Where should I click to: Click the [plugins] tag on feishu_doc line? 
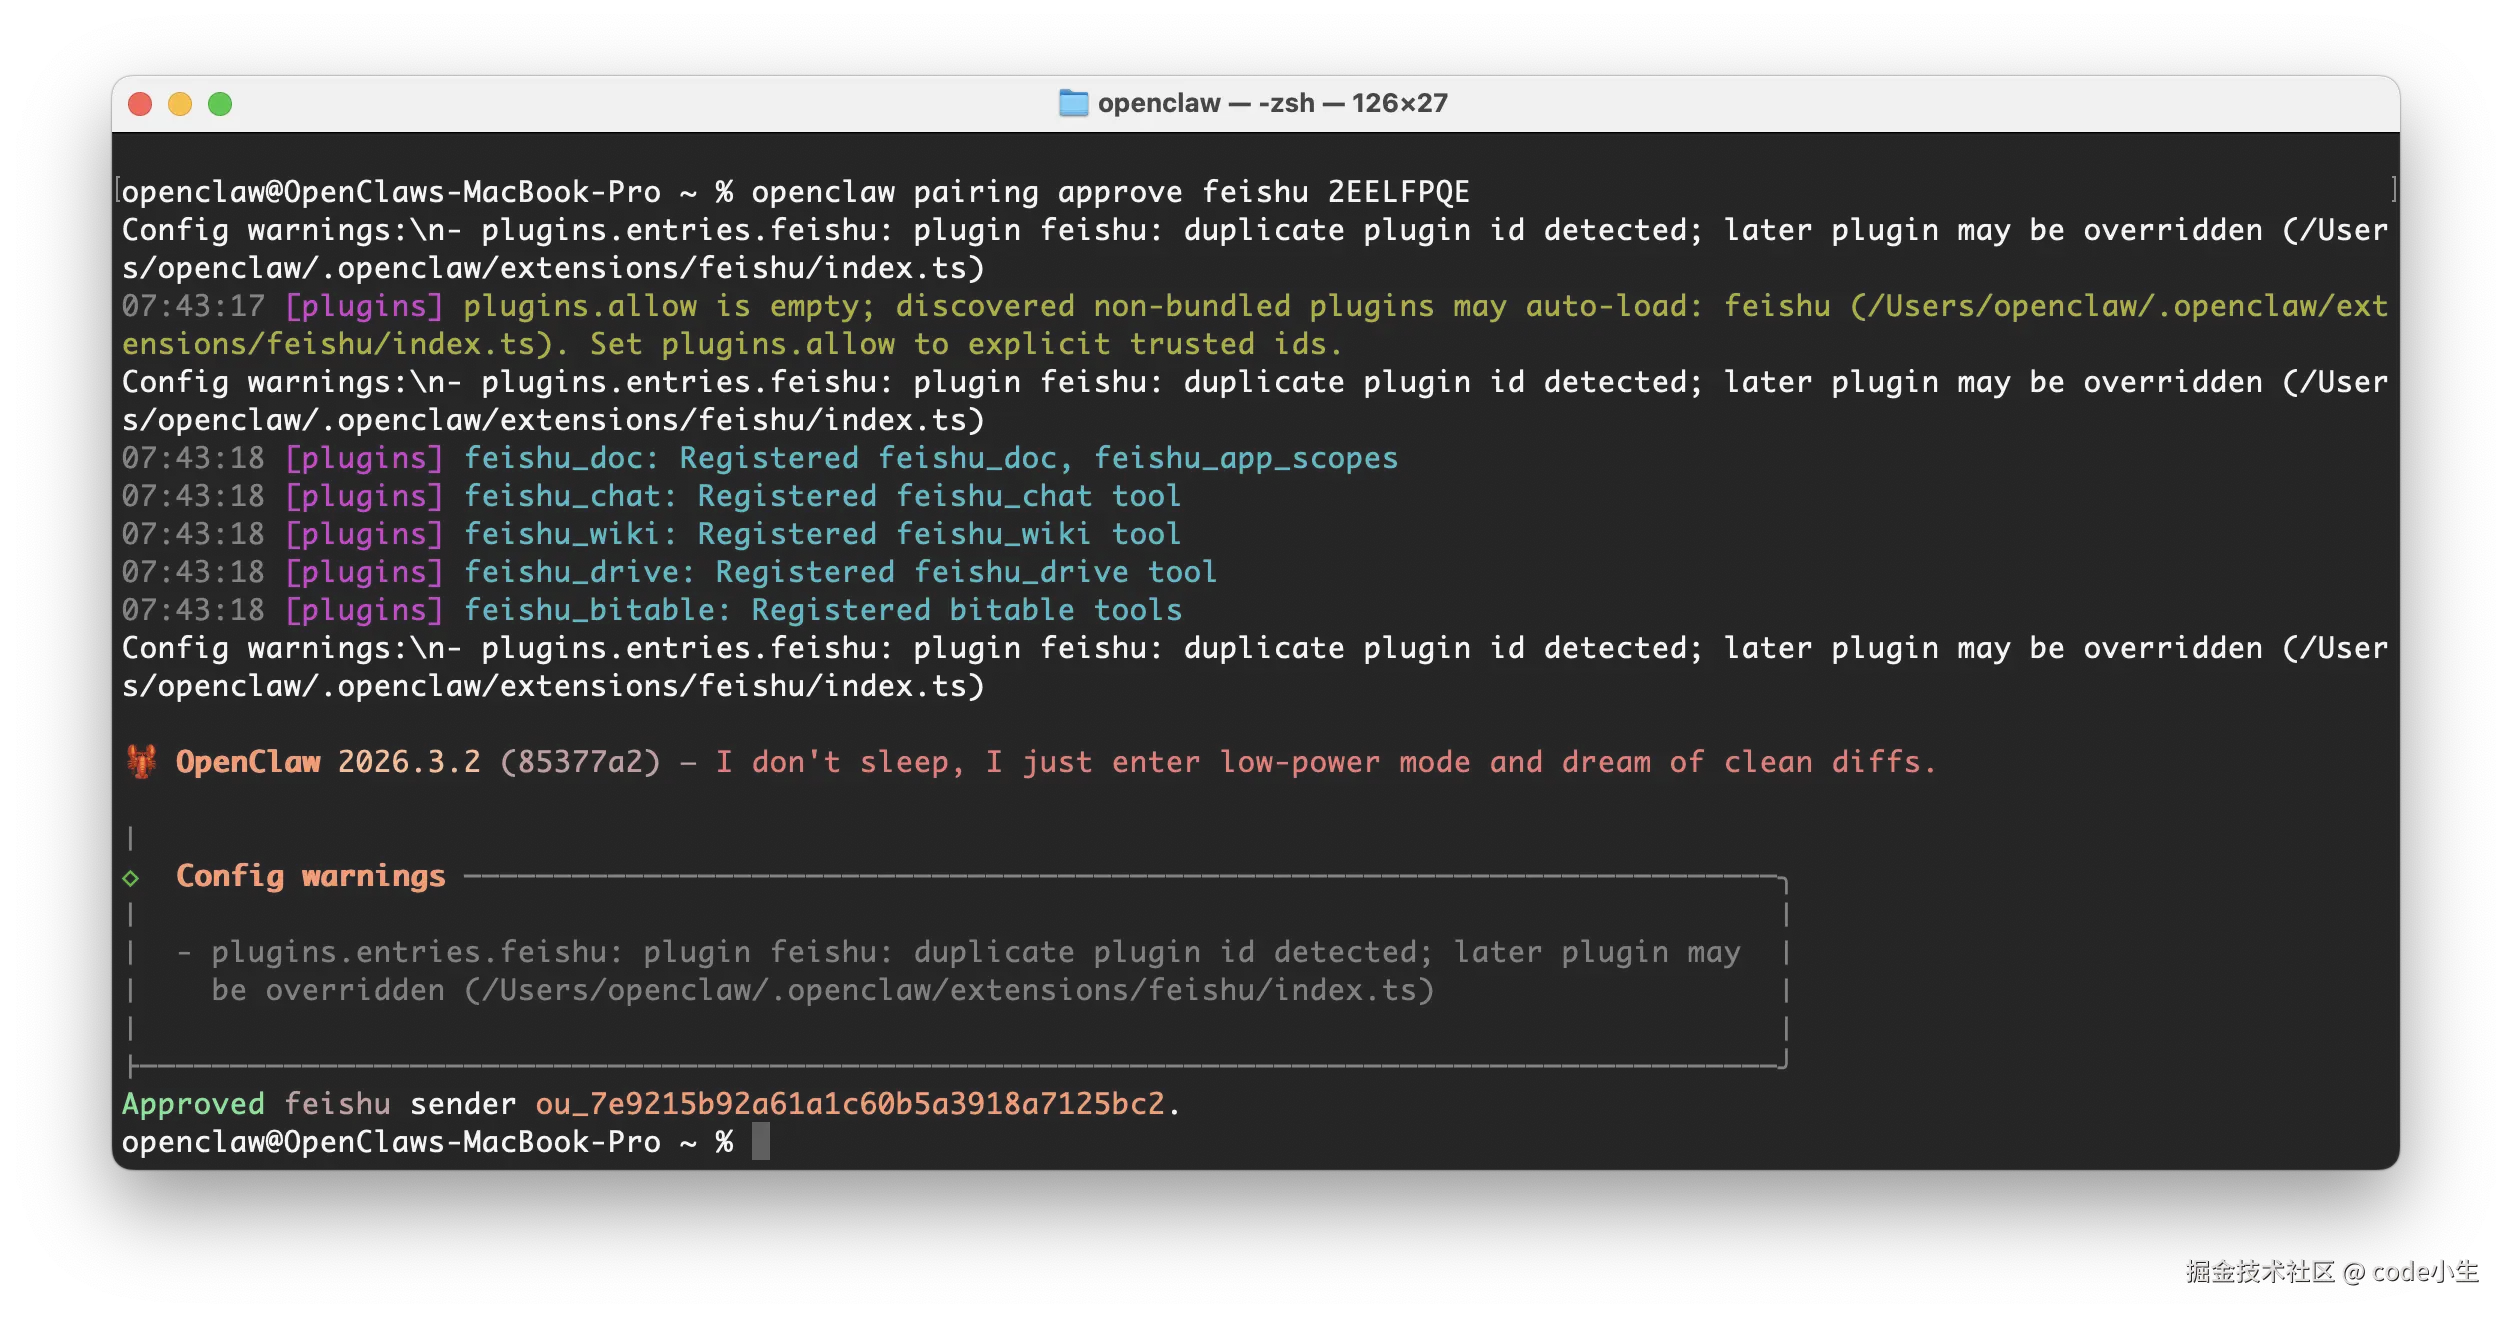coord(364,458)
